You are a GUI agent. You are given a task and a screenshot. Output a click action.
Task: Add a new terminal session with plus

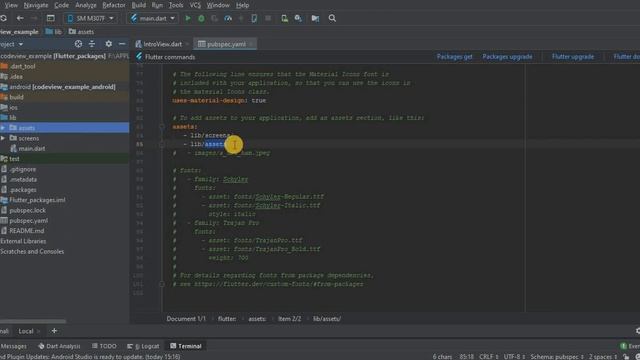[x=54, y=331]
